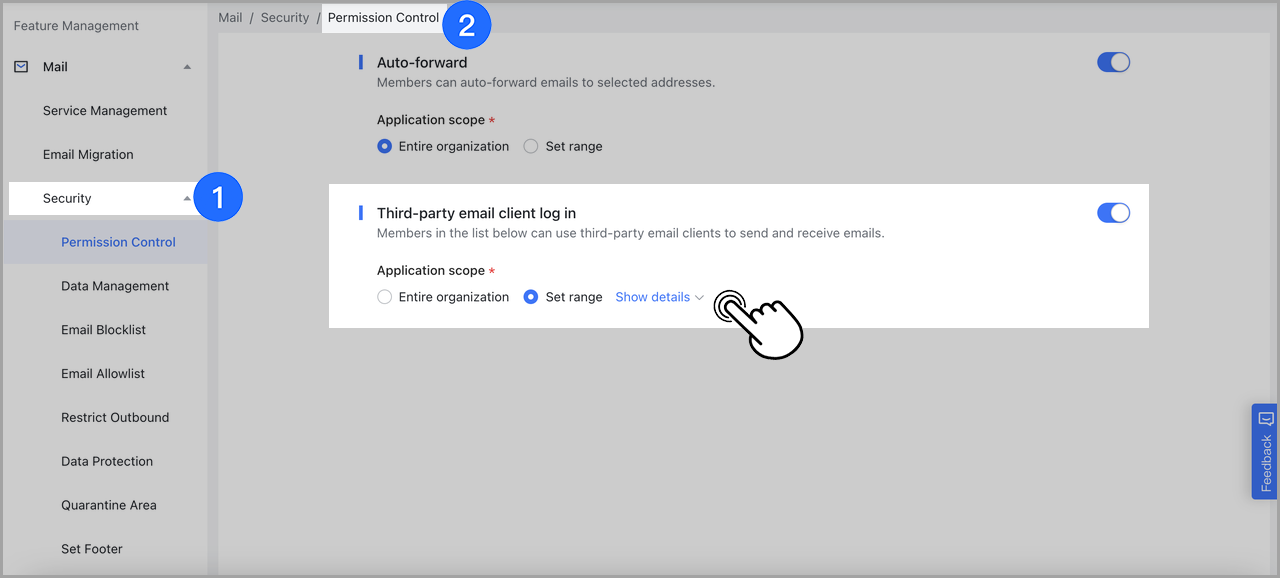The width and height of the screenshot is (1280, 578).
Task: Click the Auto-forward section title
Action: (422, 62)
